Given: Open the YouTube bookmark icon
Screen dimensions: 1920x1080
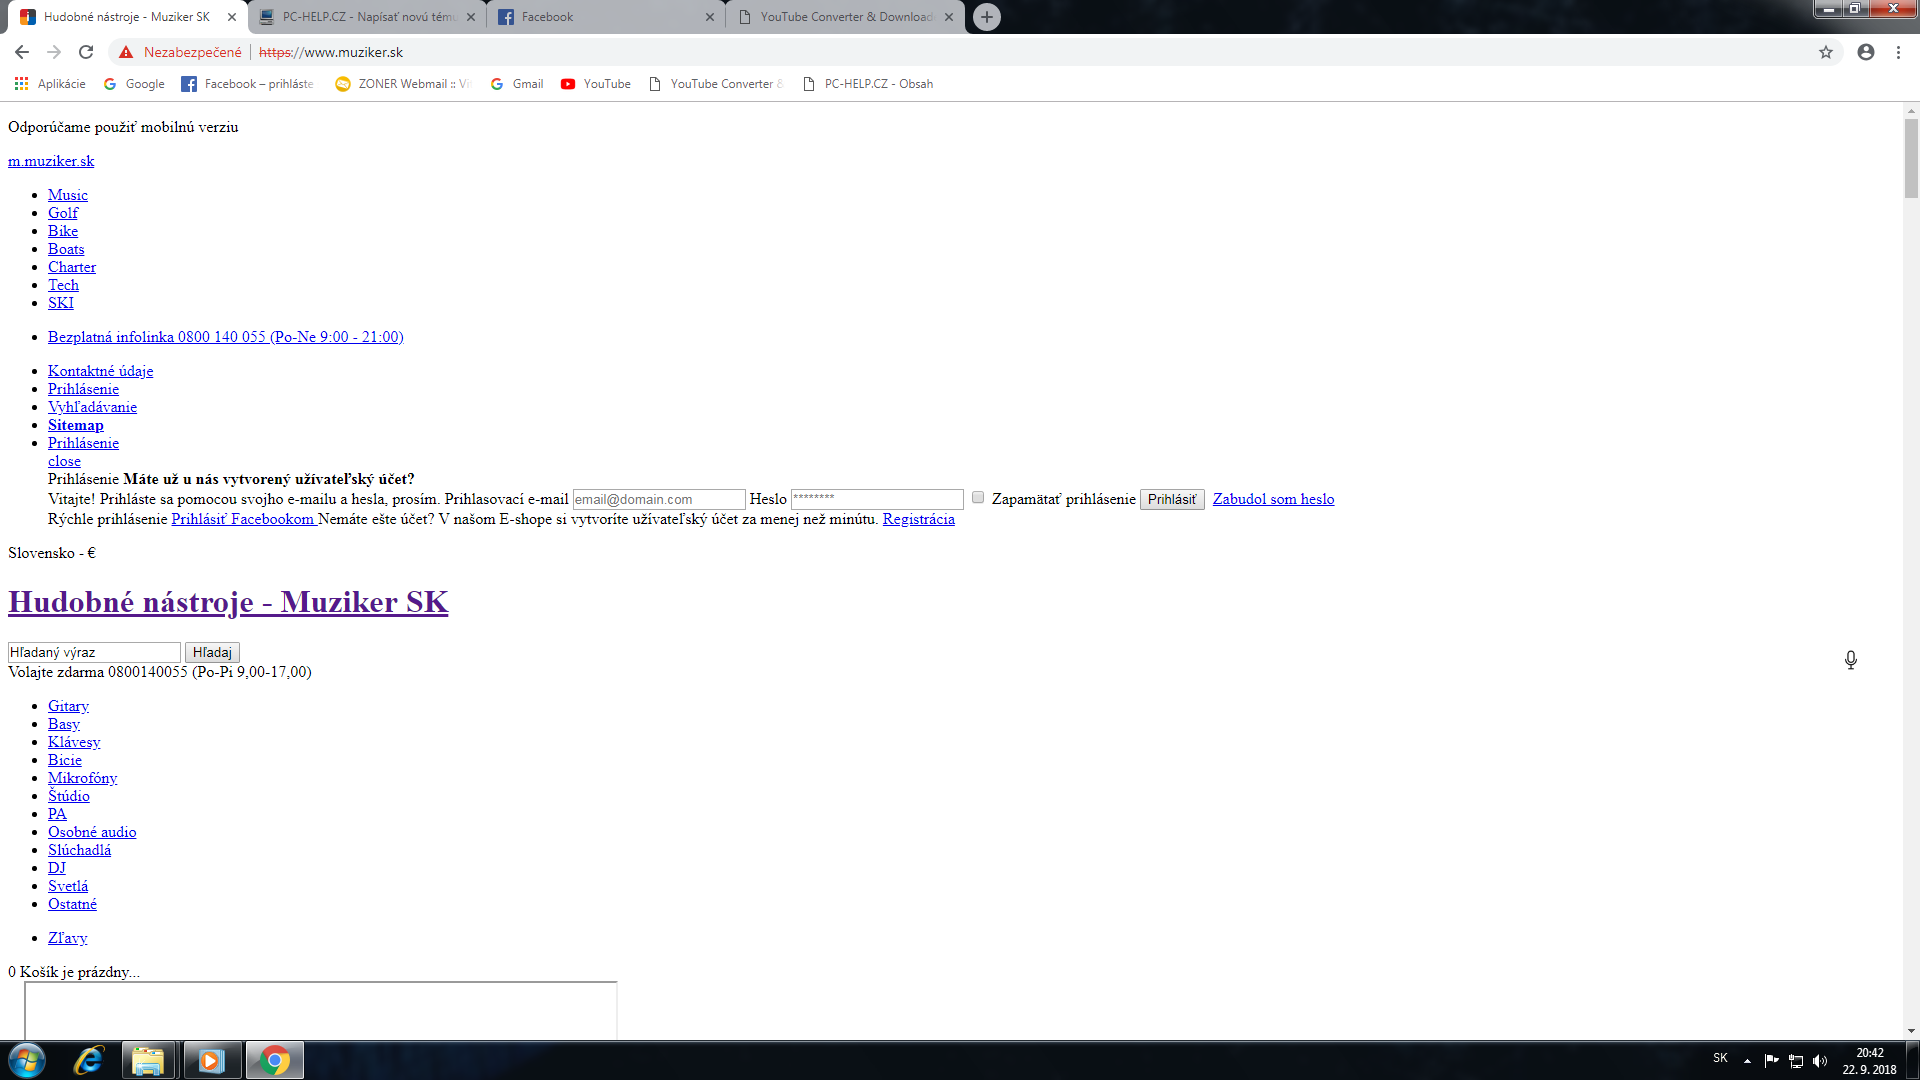Looking at the screenshot, I should pos(568,84).
